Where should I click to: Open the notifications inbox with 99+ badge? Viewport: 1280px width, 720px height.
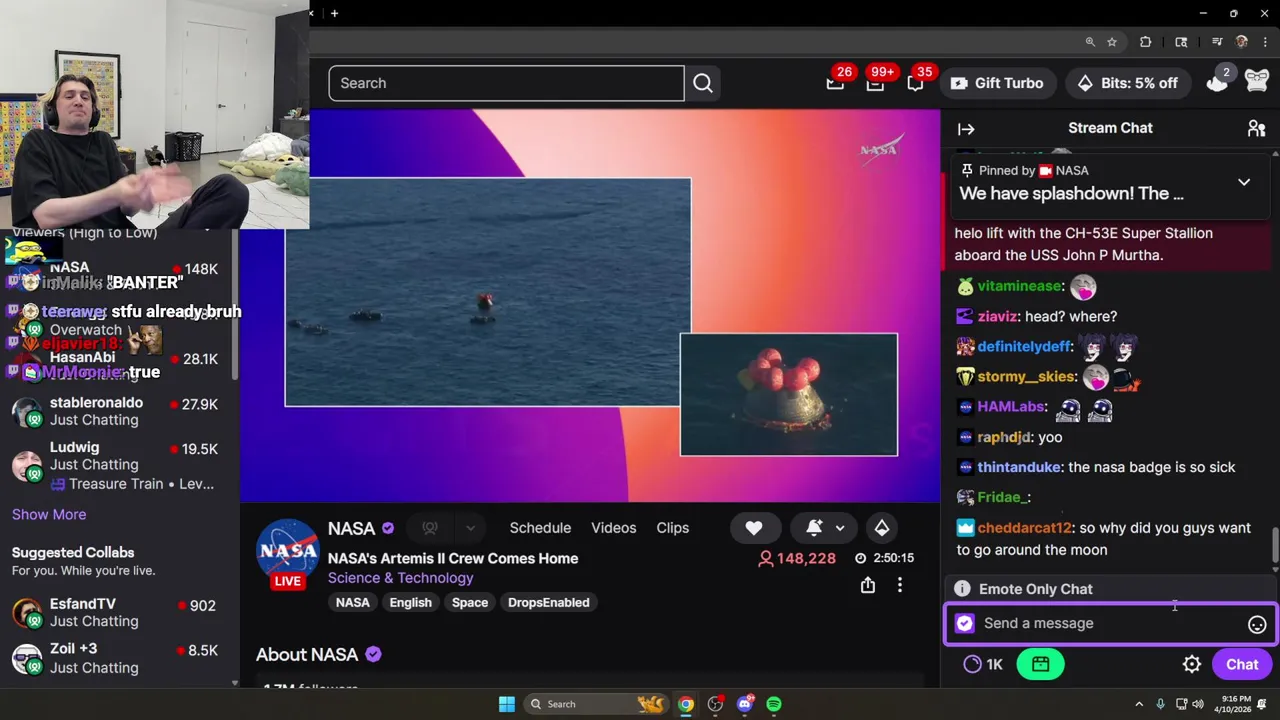point(876,83)
